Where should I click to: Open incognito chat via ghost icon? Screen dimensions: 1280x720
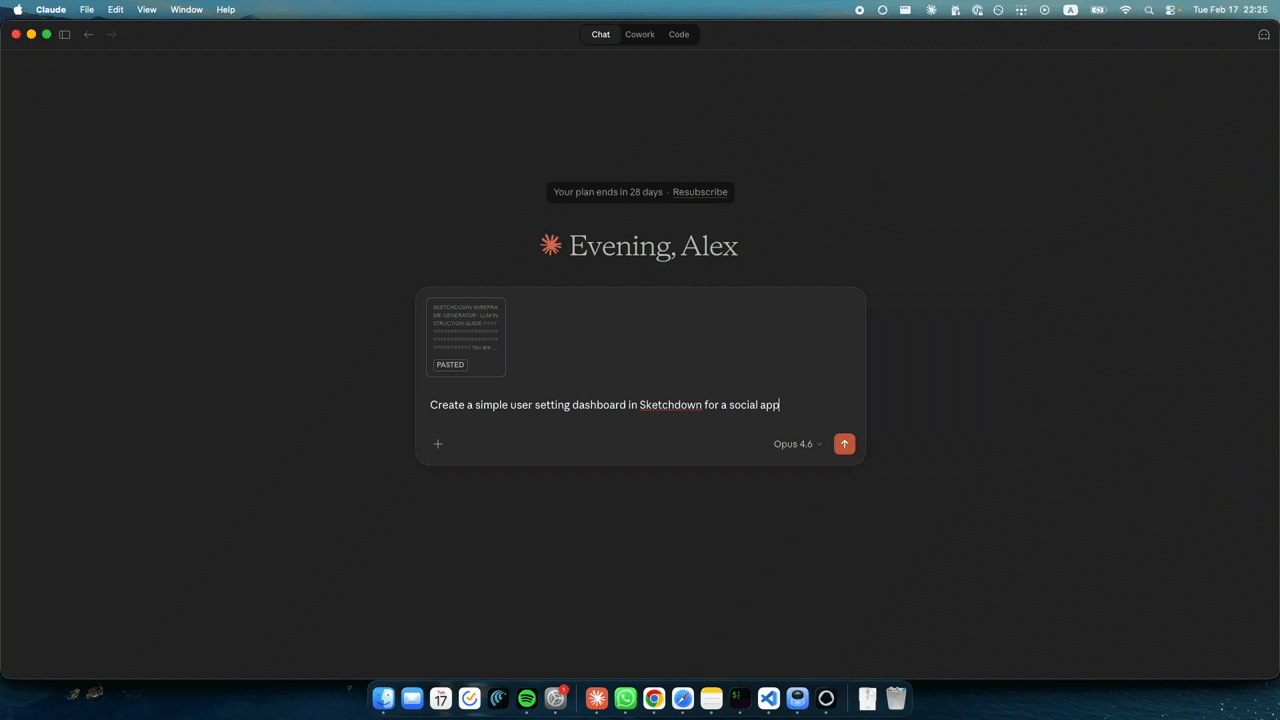pyautogui.click(x=1263, y=34)
